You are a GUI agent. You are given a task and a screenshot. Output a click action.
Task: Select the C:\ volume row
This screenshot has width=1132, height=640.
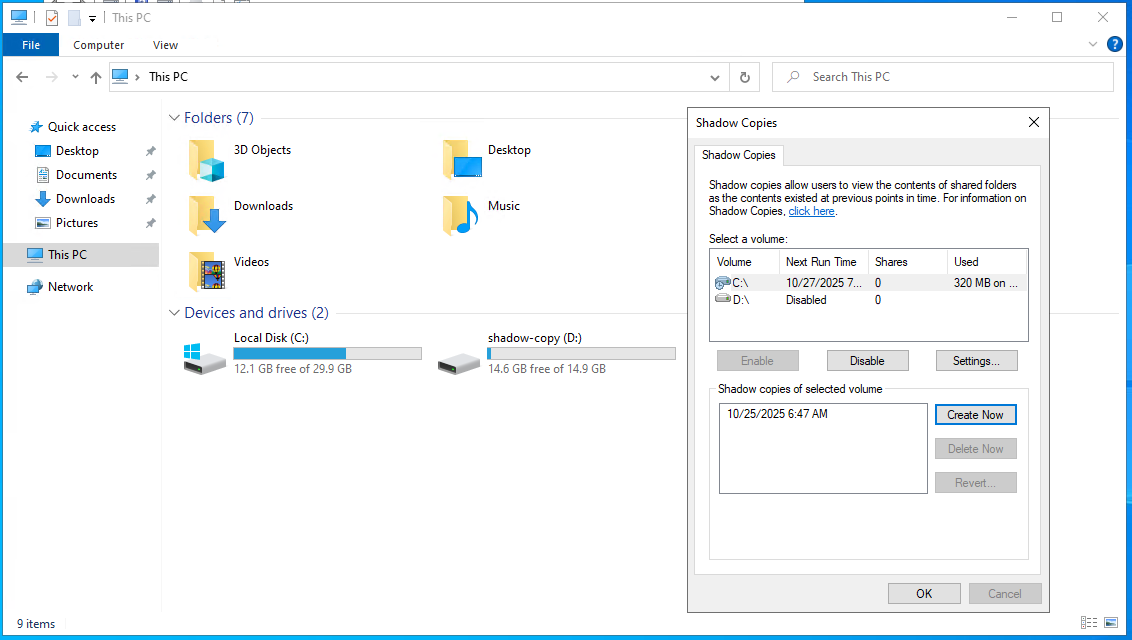tap(868, 283)
